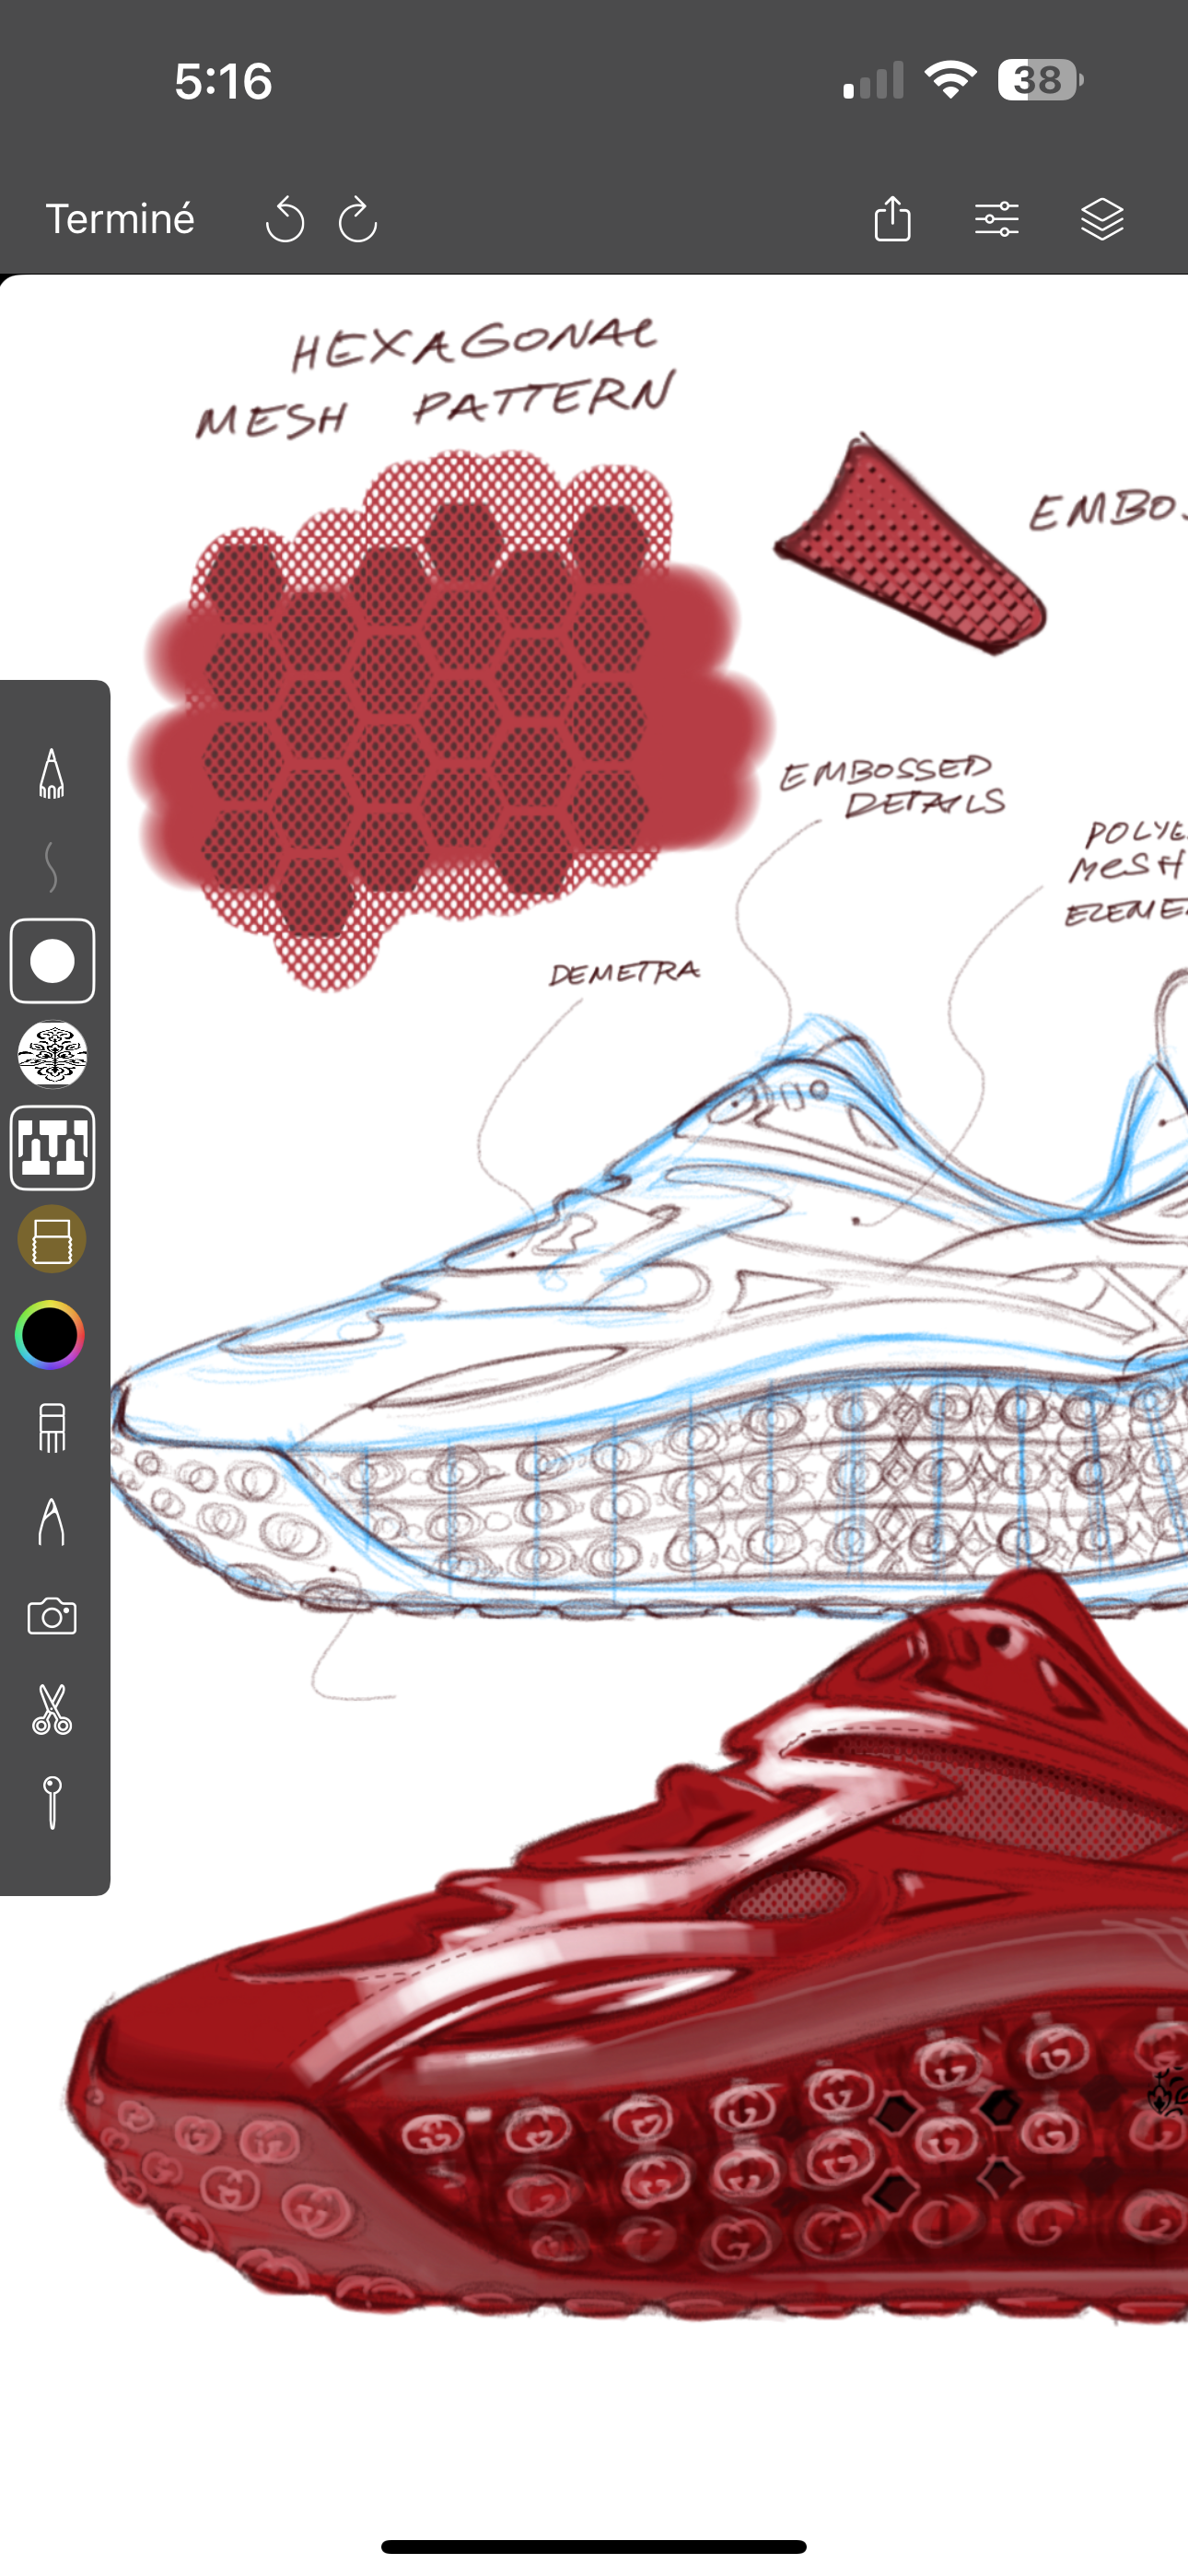Tap the 5:16 status bar clock
1188x2576 pixels.
point(223,81)
